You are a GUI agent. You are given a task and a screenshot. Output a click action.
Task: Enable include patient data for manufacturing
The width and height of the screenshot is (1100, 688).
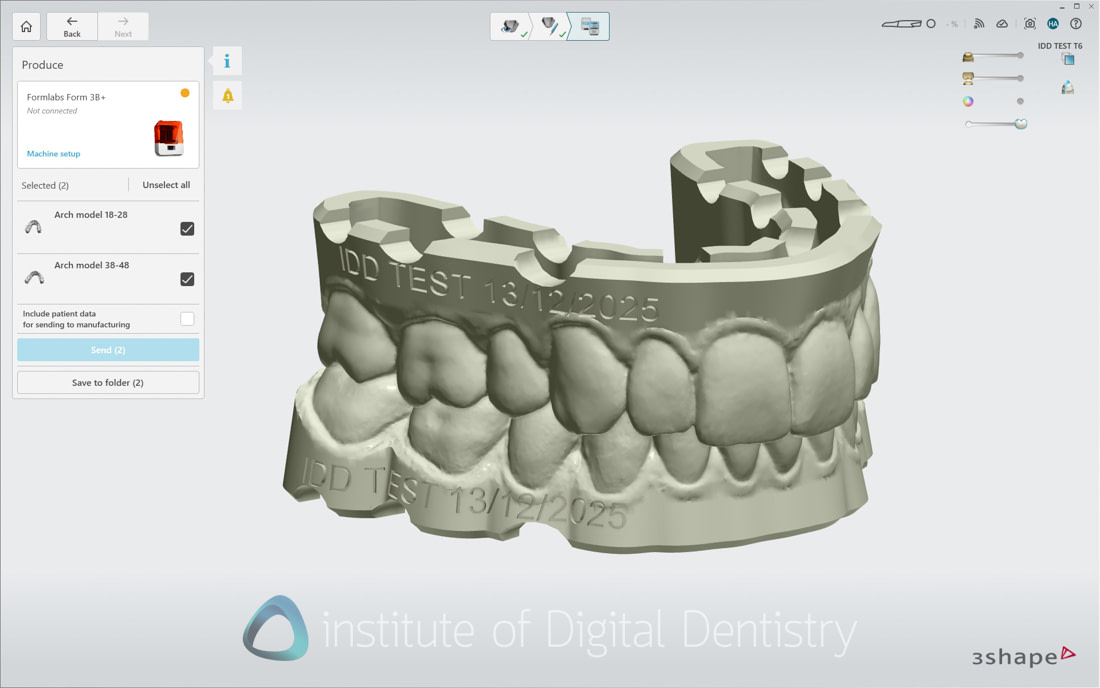click(187, 317)
